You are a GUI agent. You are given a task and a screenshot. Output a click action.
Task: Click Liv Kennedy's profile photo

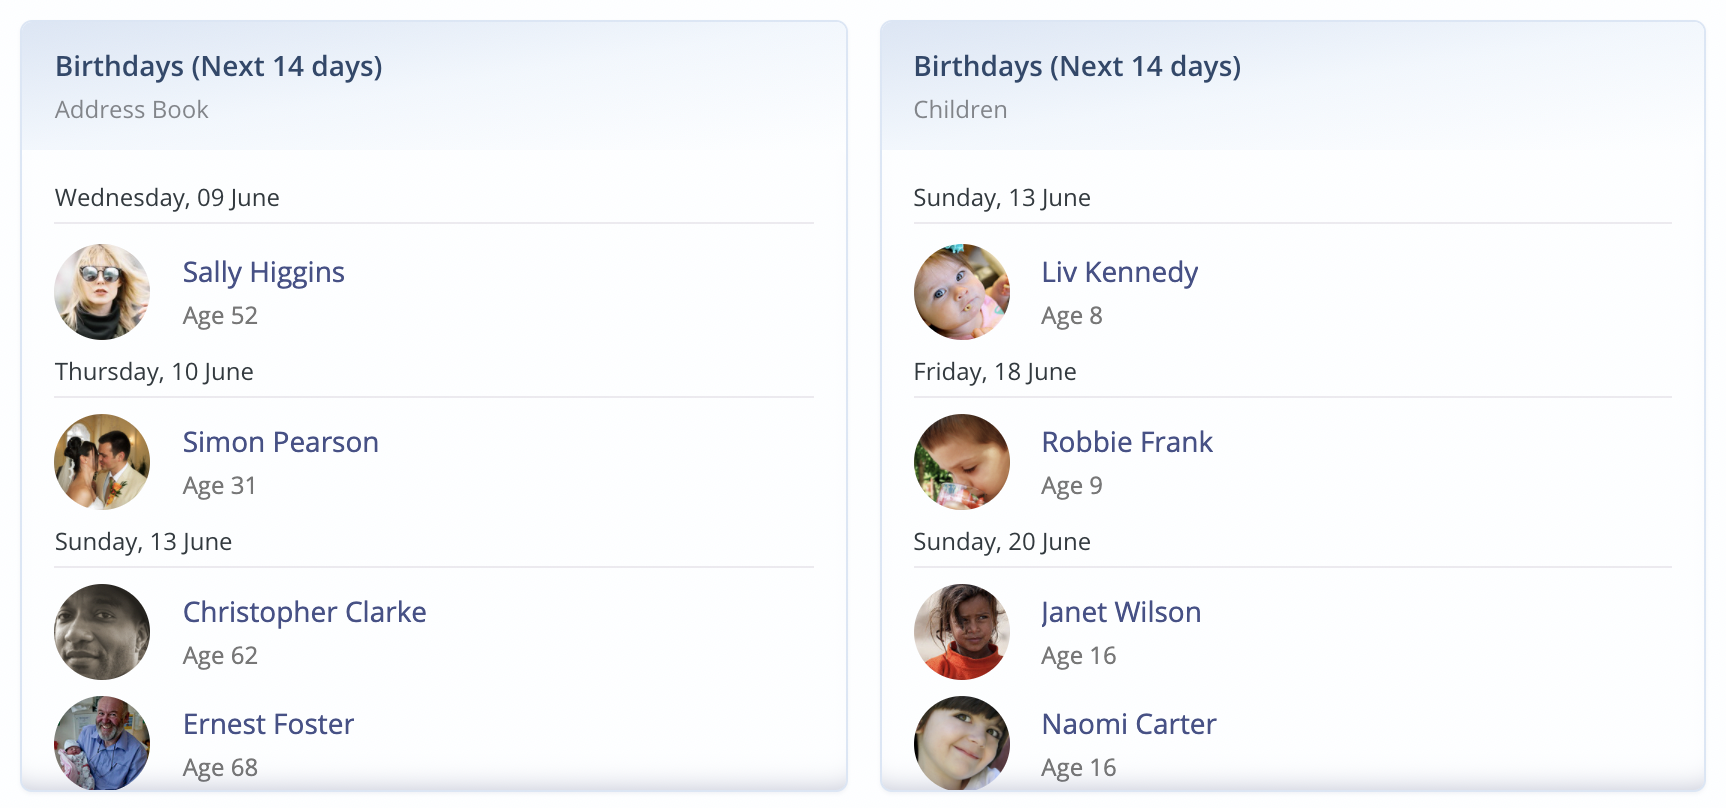point(961,292)
